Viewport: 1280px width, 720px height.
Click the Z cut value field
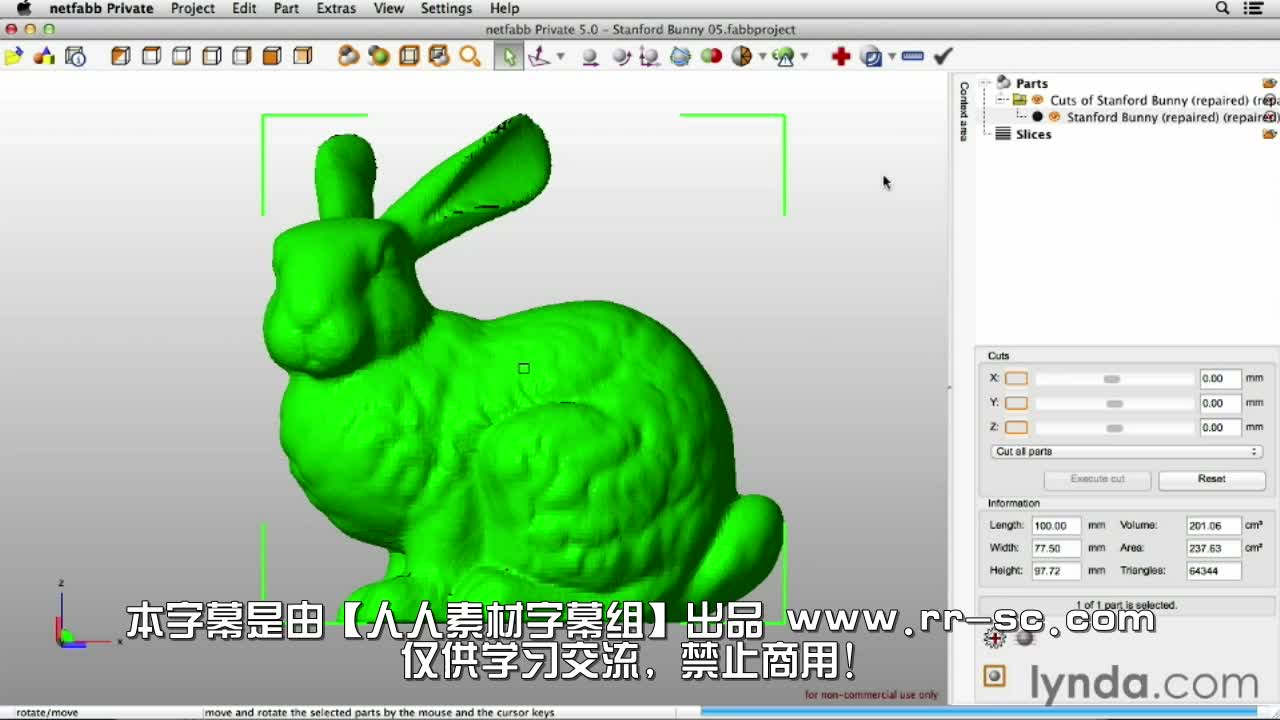click(1219, 427)
